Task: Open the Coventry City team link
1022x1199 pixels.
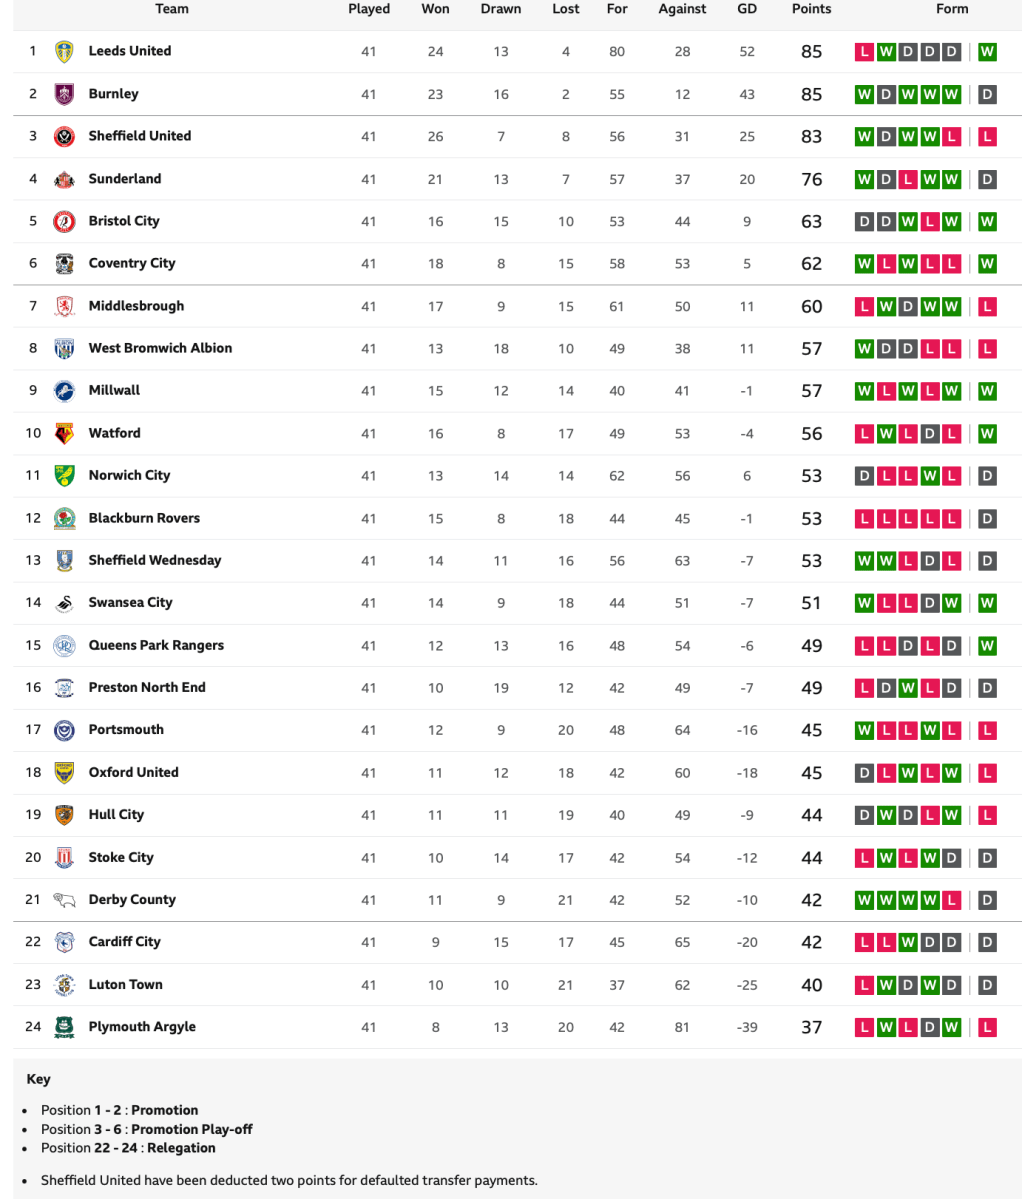Action: pos(131,263)
